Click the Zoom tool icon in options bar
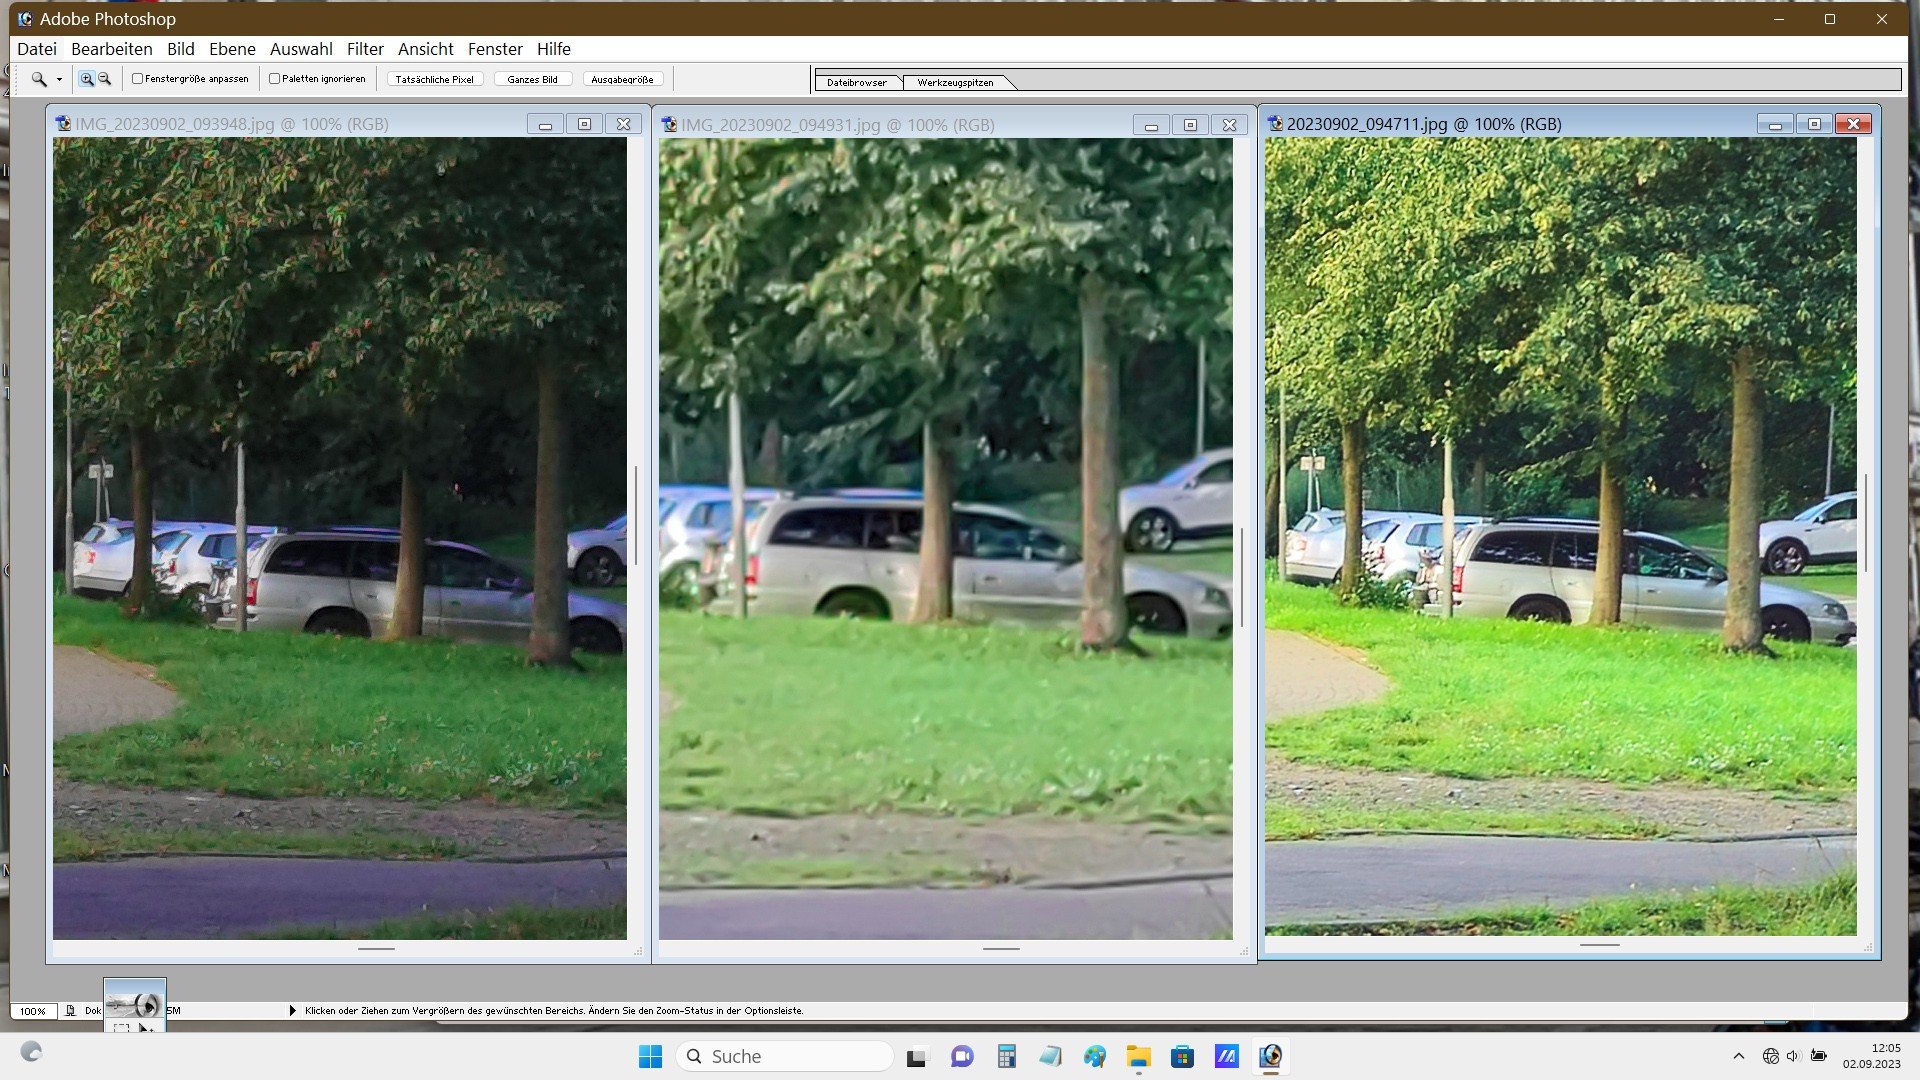The width and height of the screenshot is (1920, 1080). pyautogui.click(x=38, y=79)
